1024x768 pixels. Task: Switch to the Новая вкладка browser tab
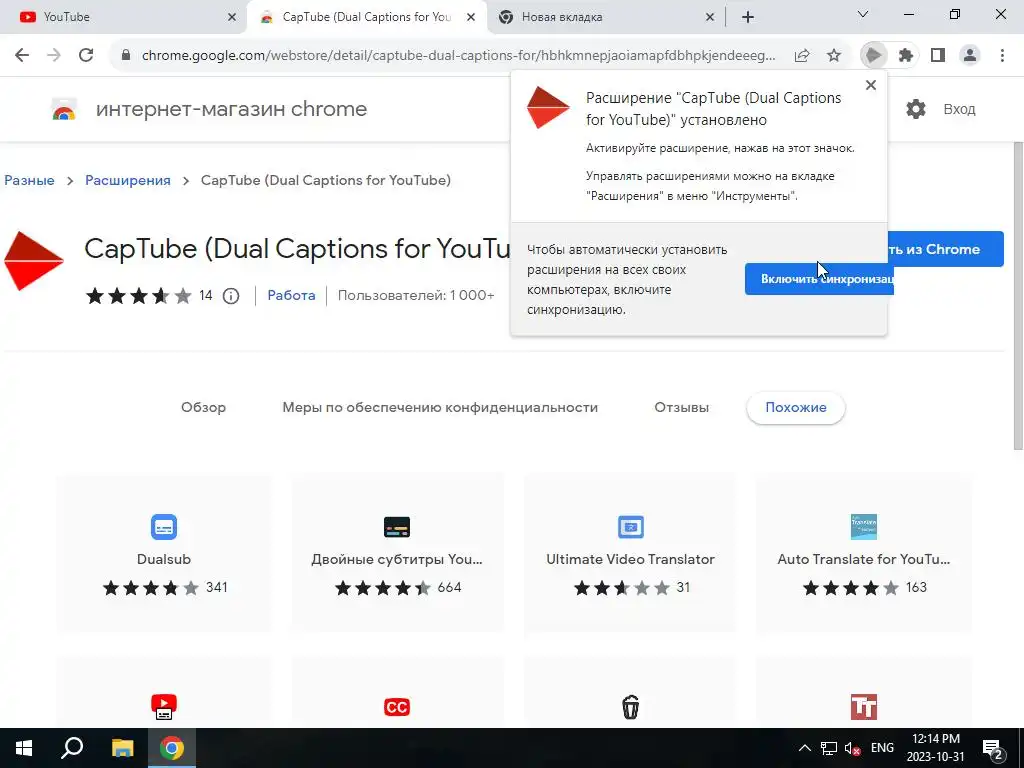tap(604, 17)
